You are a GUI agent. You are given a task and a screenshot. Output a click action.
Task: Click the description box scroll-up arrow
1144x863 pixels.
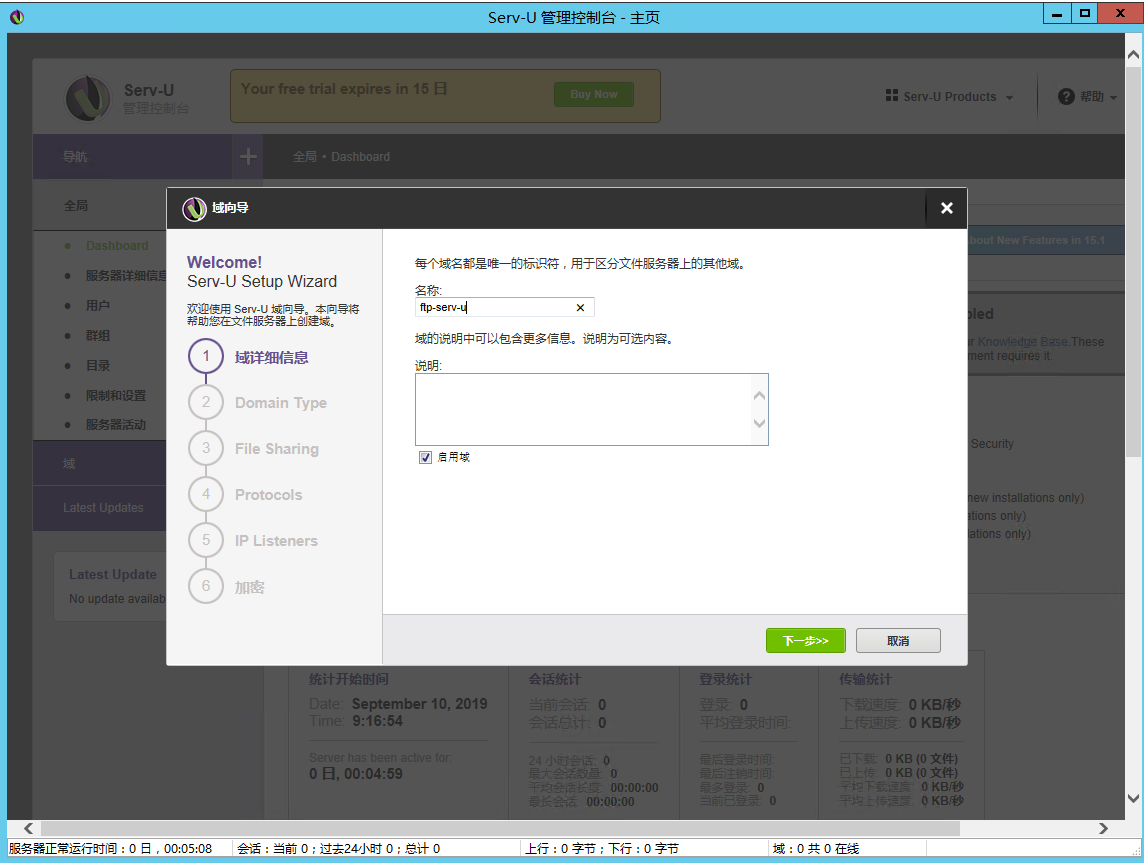pos(759,395)
